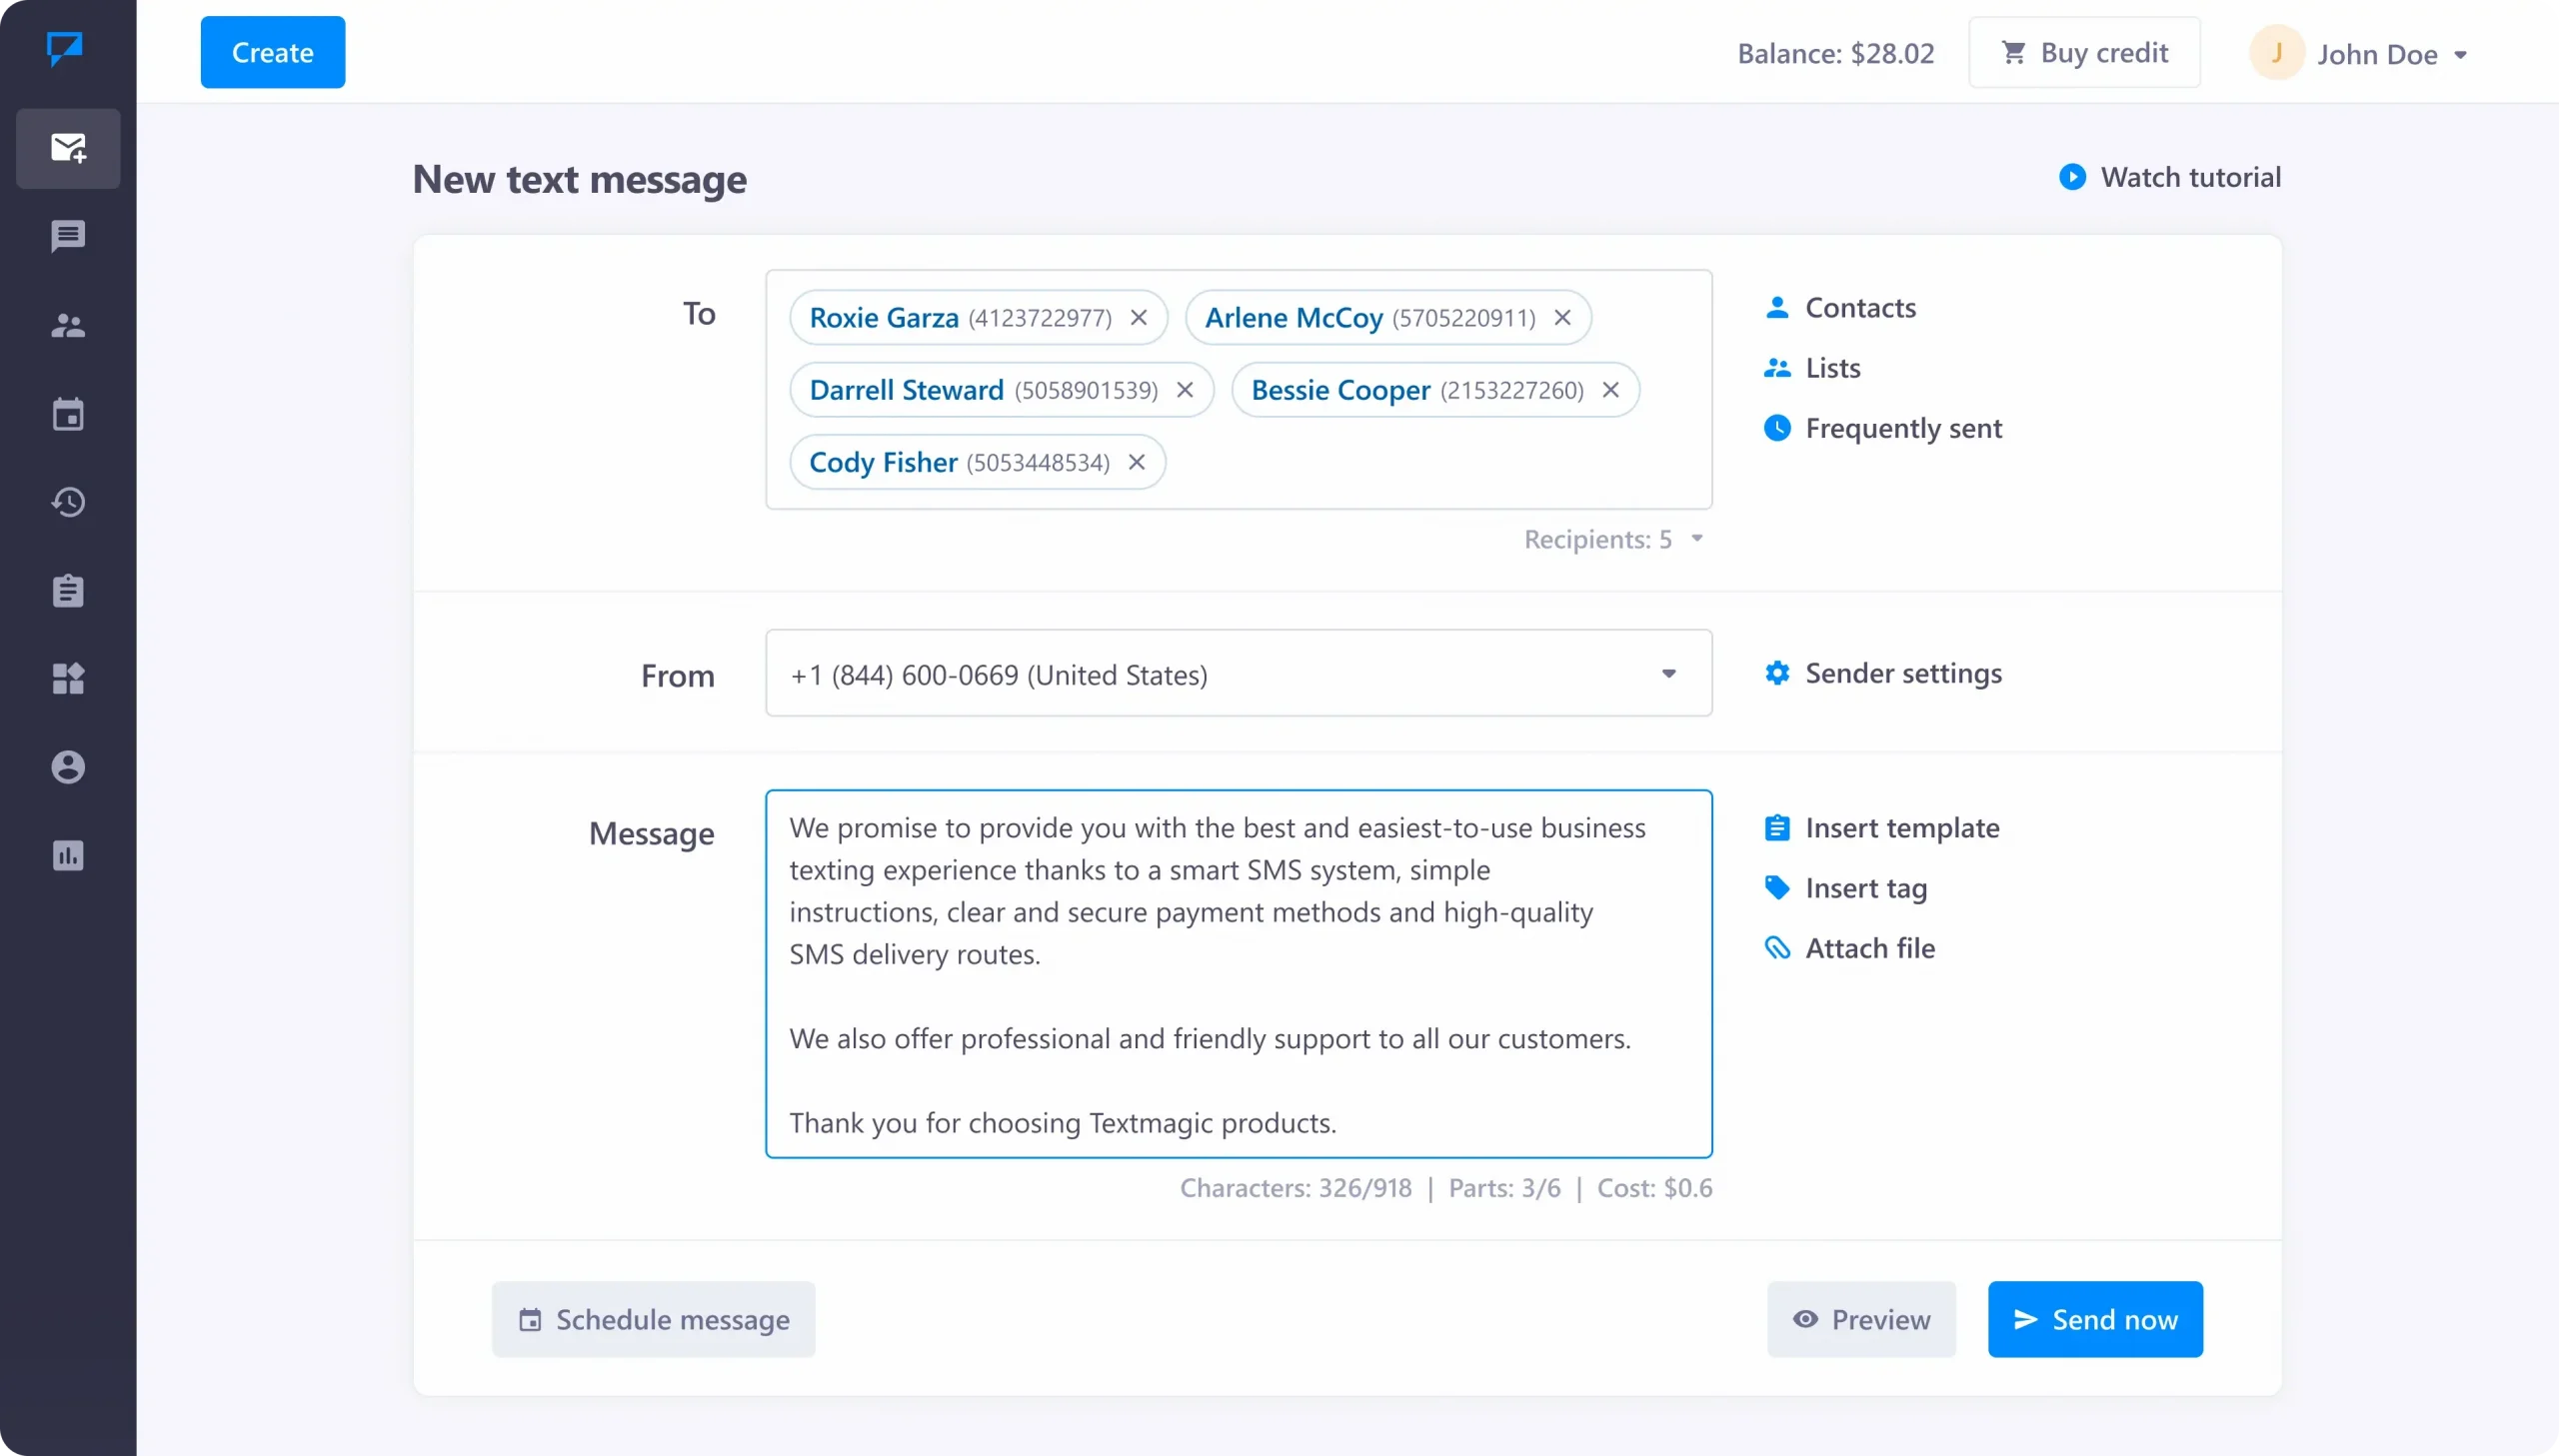Click the Attach file paperclip icon

coord(1776,948)
